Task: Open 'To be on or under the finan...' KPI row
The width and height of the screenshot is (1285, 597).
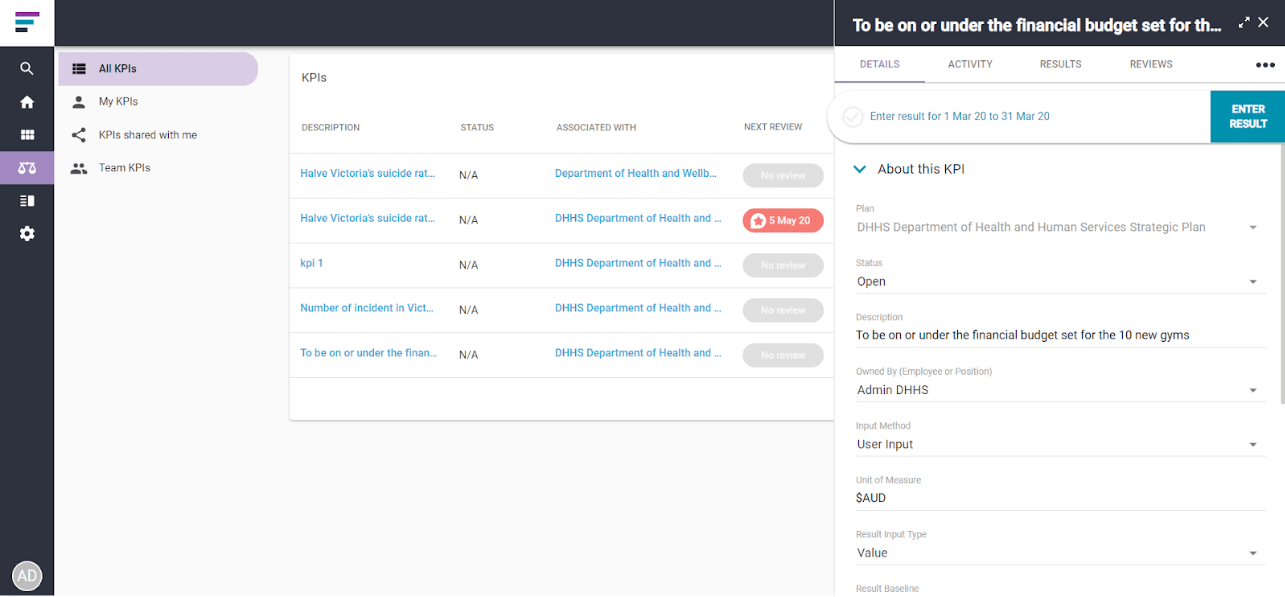Action: point(368,353)
